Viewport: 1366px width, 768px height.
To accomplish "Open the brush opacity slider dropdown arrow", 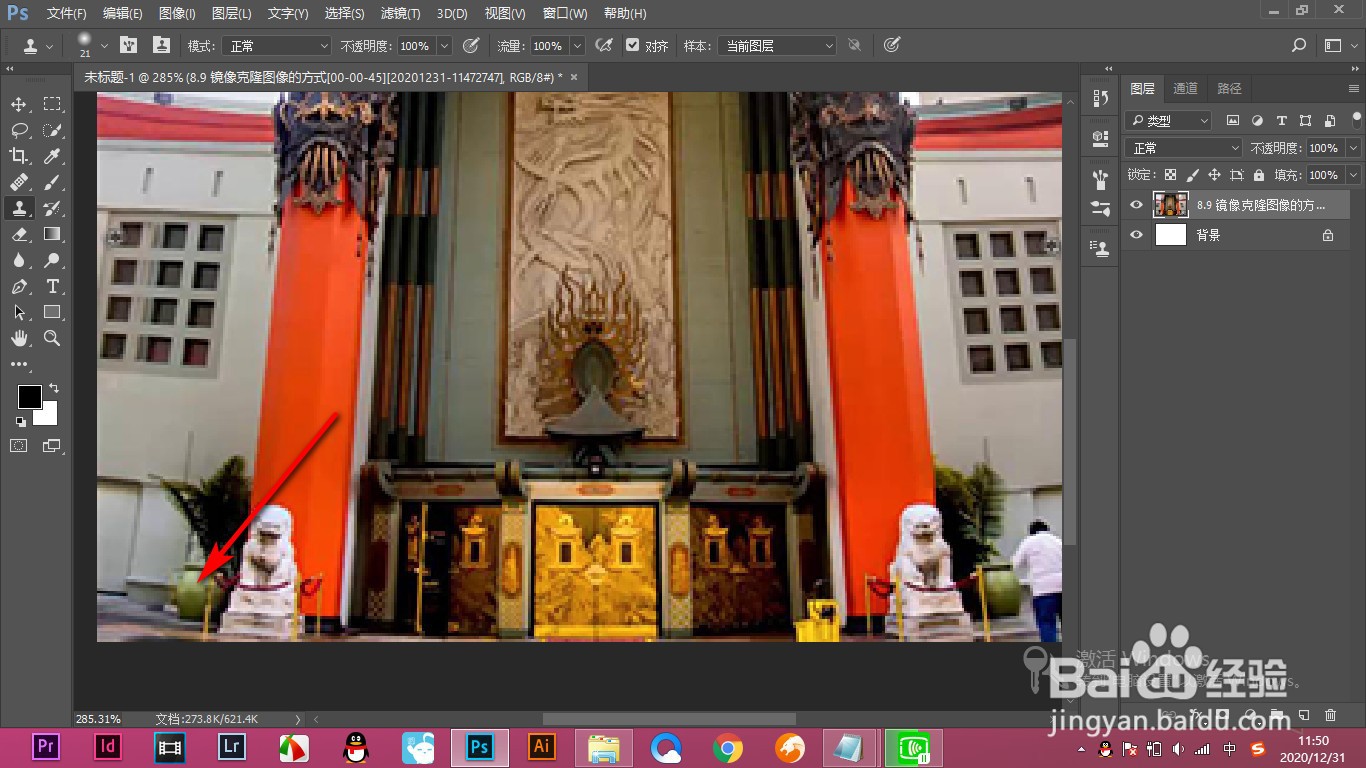I will click(x=445, y=46).
